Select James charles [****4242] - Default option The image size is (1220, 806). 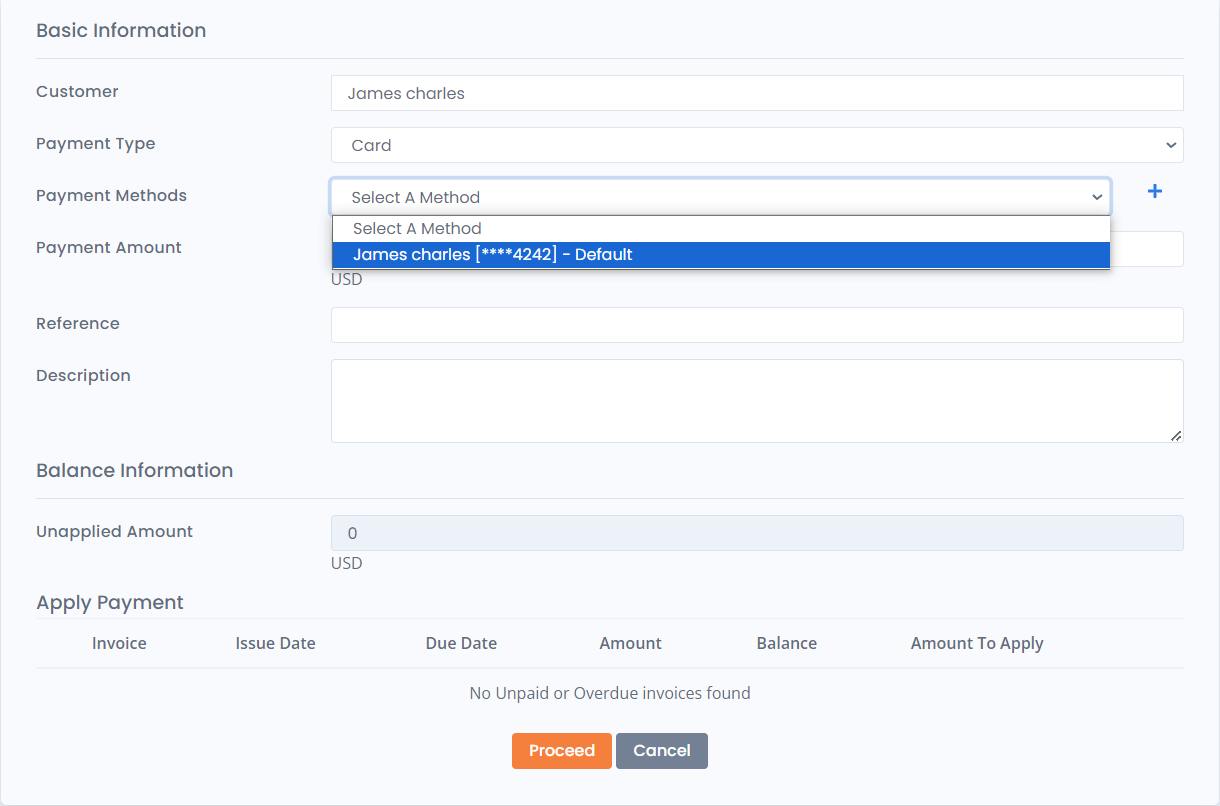click(720, 254)
